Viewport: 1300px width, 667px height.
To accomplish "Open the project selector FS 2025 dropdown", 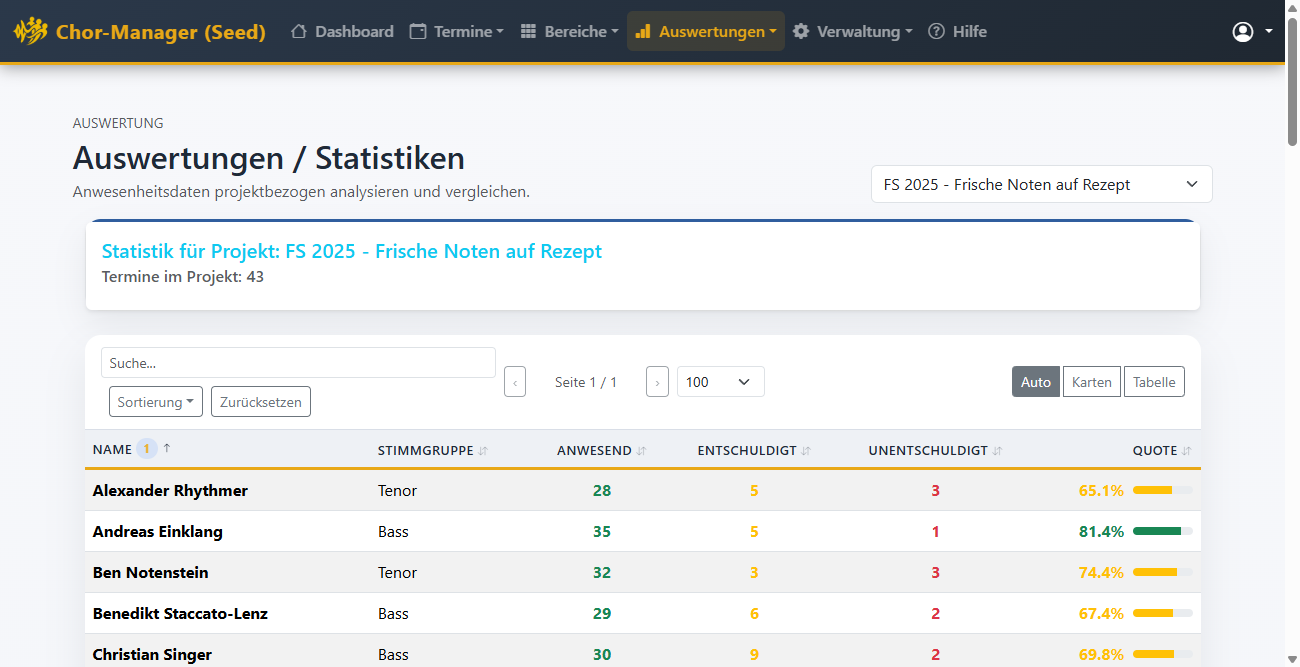I will (x=1042, y=184).
